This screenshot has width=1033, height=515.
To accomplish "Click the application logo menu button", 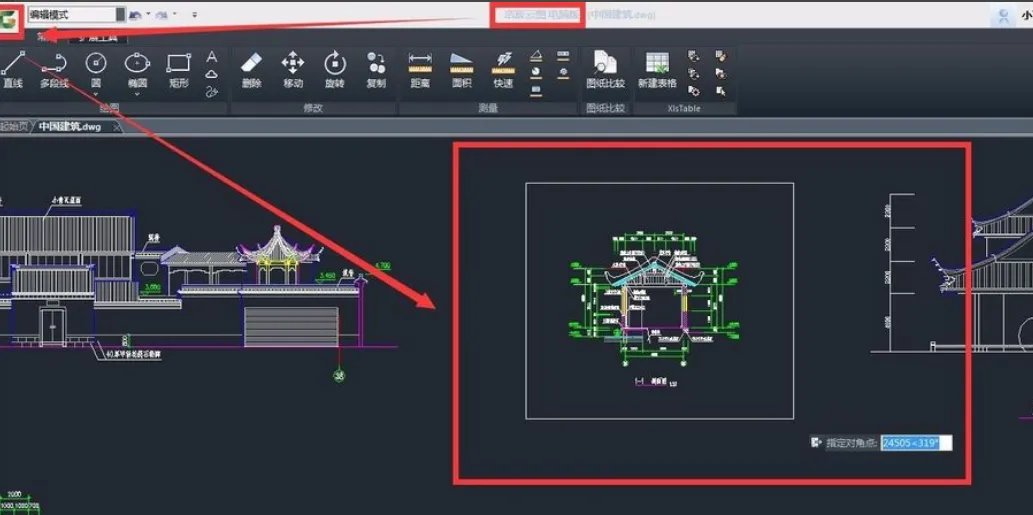I will coord(12,17).
